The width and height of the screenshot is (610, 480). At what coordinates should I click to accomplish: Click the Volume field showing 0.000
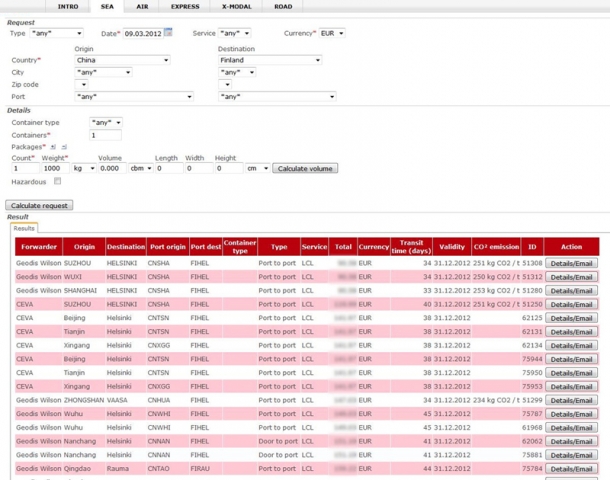click(112, 168)
